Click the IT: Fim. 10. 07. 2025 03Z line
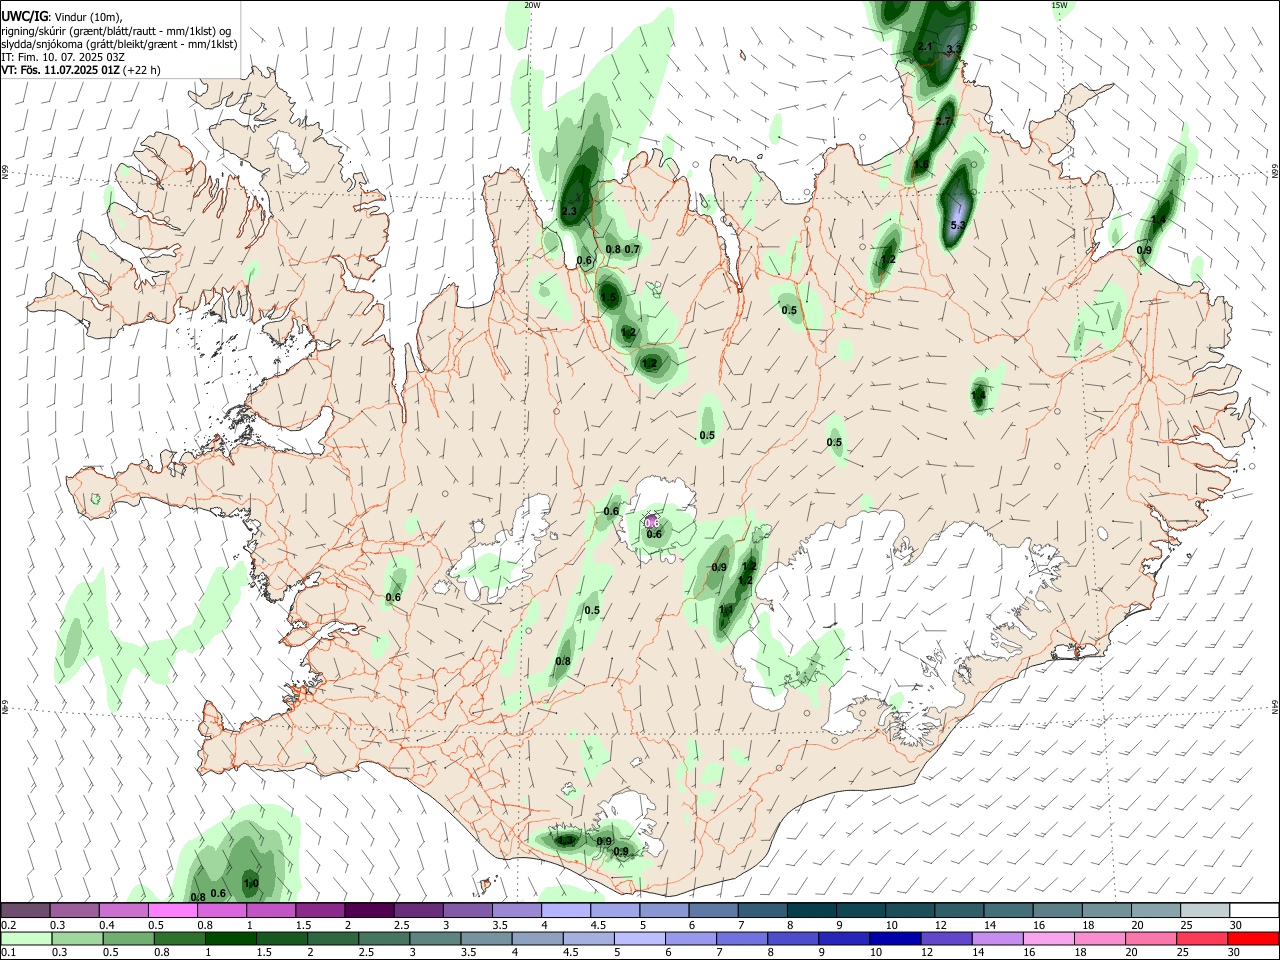 63,57
